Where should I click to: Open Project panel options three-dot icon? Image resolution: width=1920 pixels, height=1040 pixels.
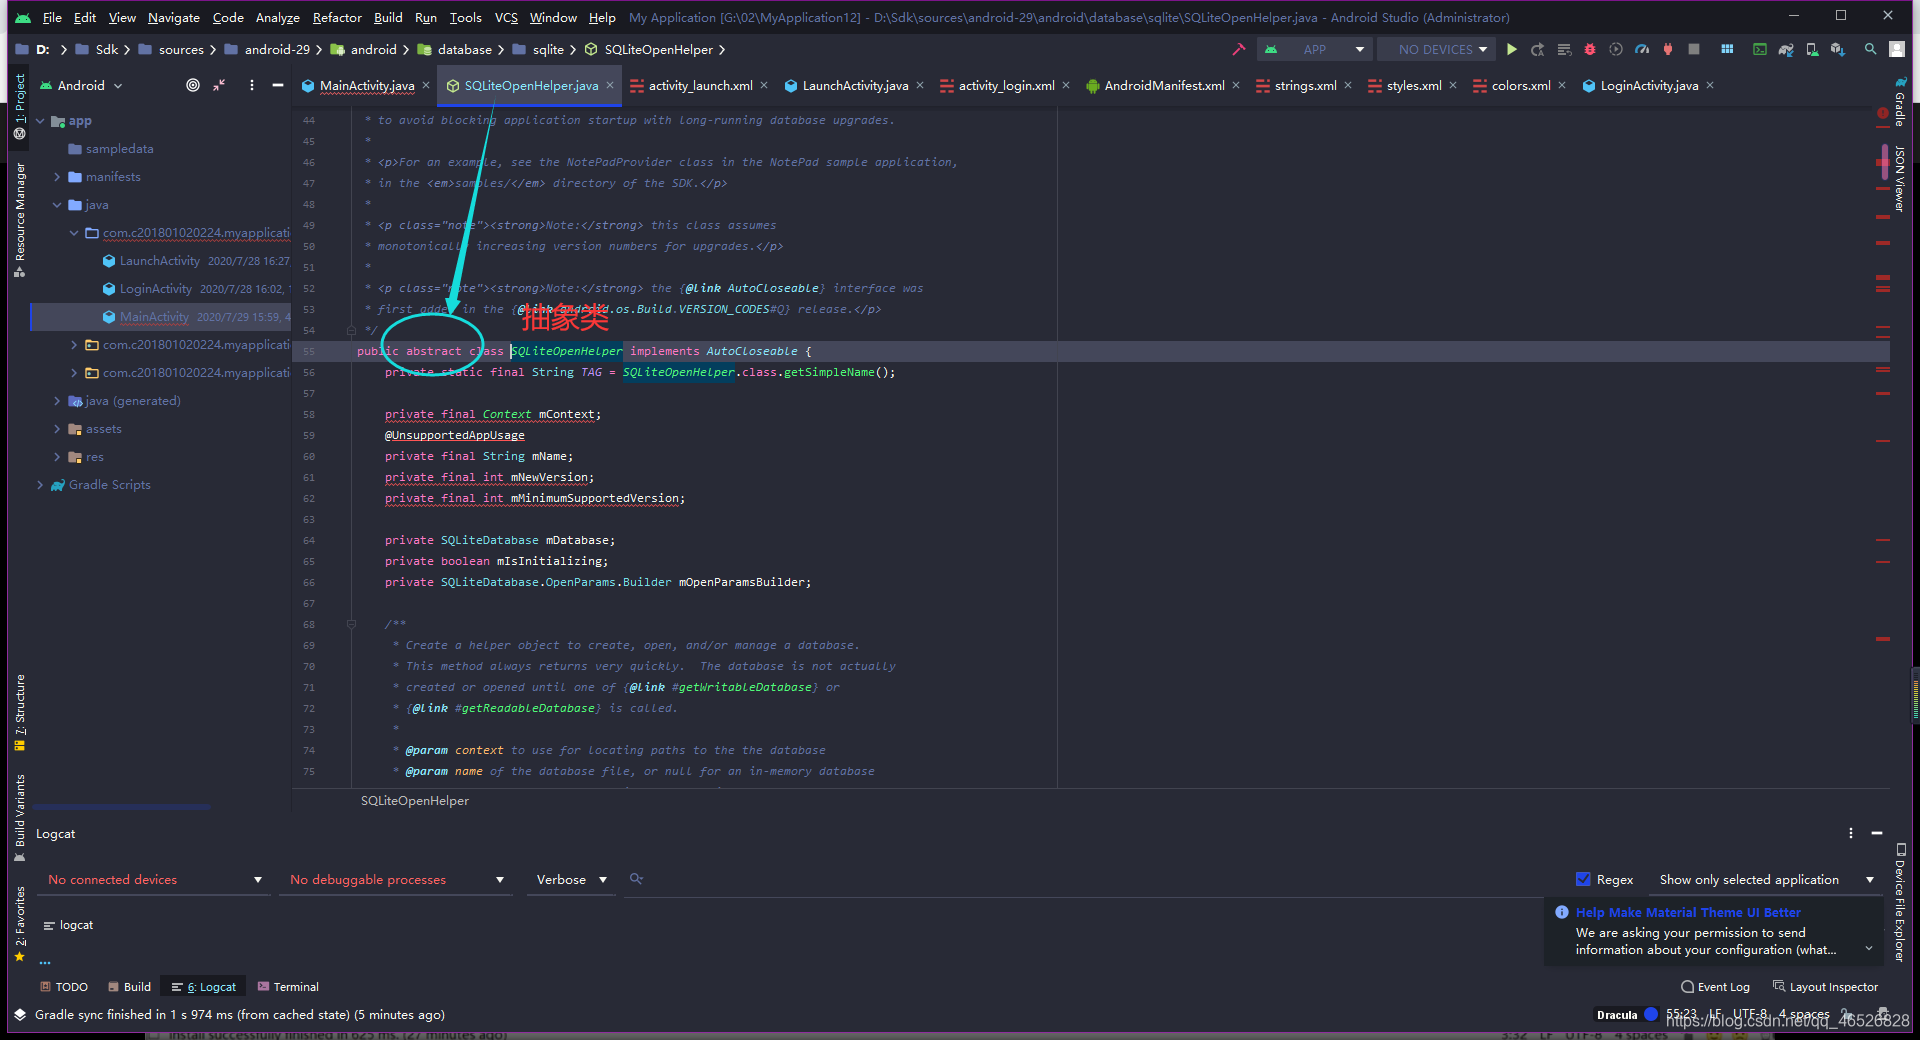tap(252, 85)
